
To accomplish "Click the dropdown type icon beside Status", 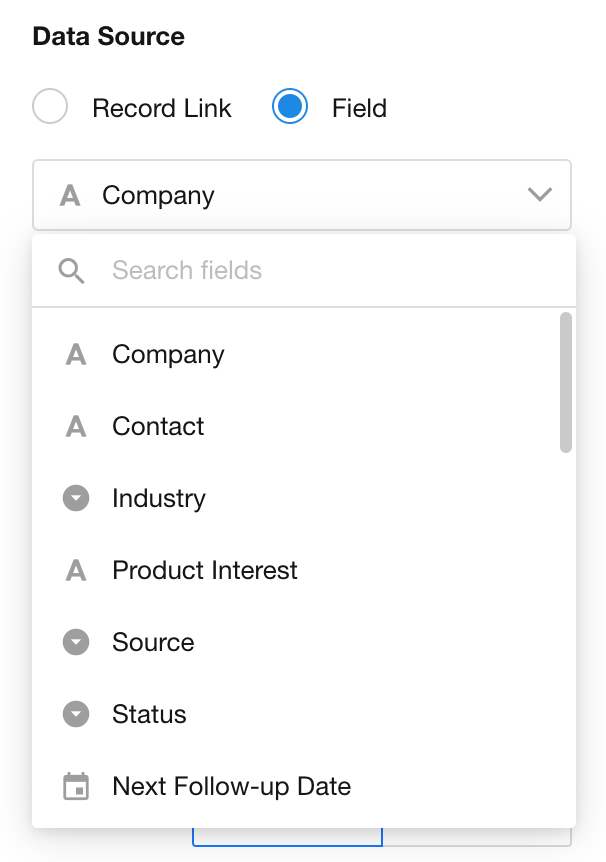I will (x=76, y=715).
